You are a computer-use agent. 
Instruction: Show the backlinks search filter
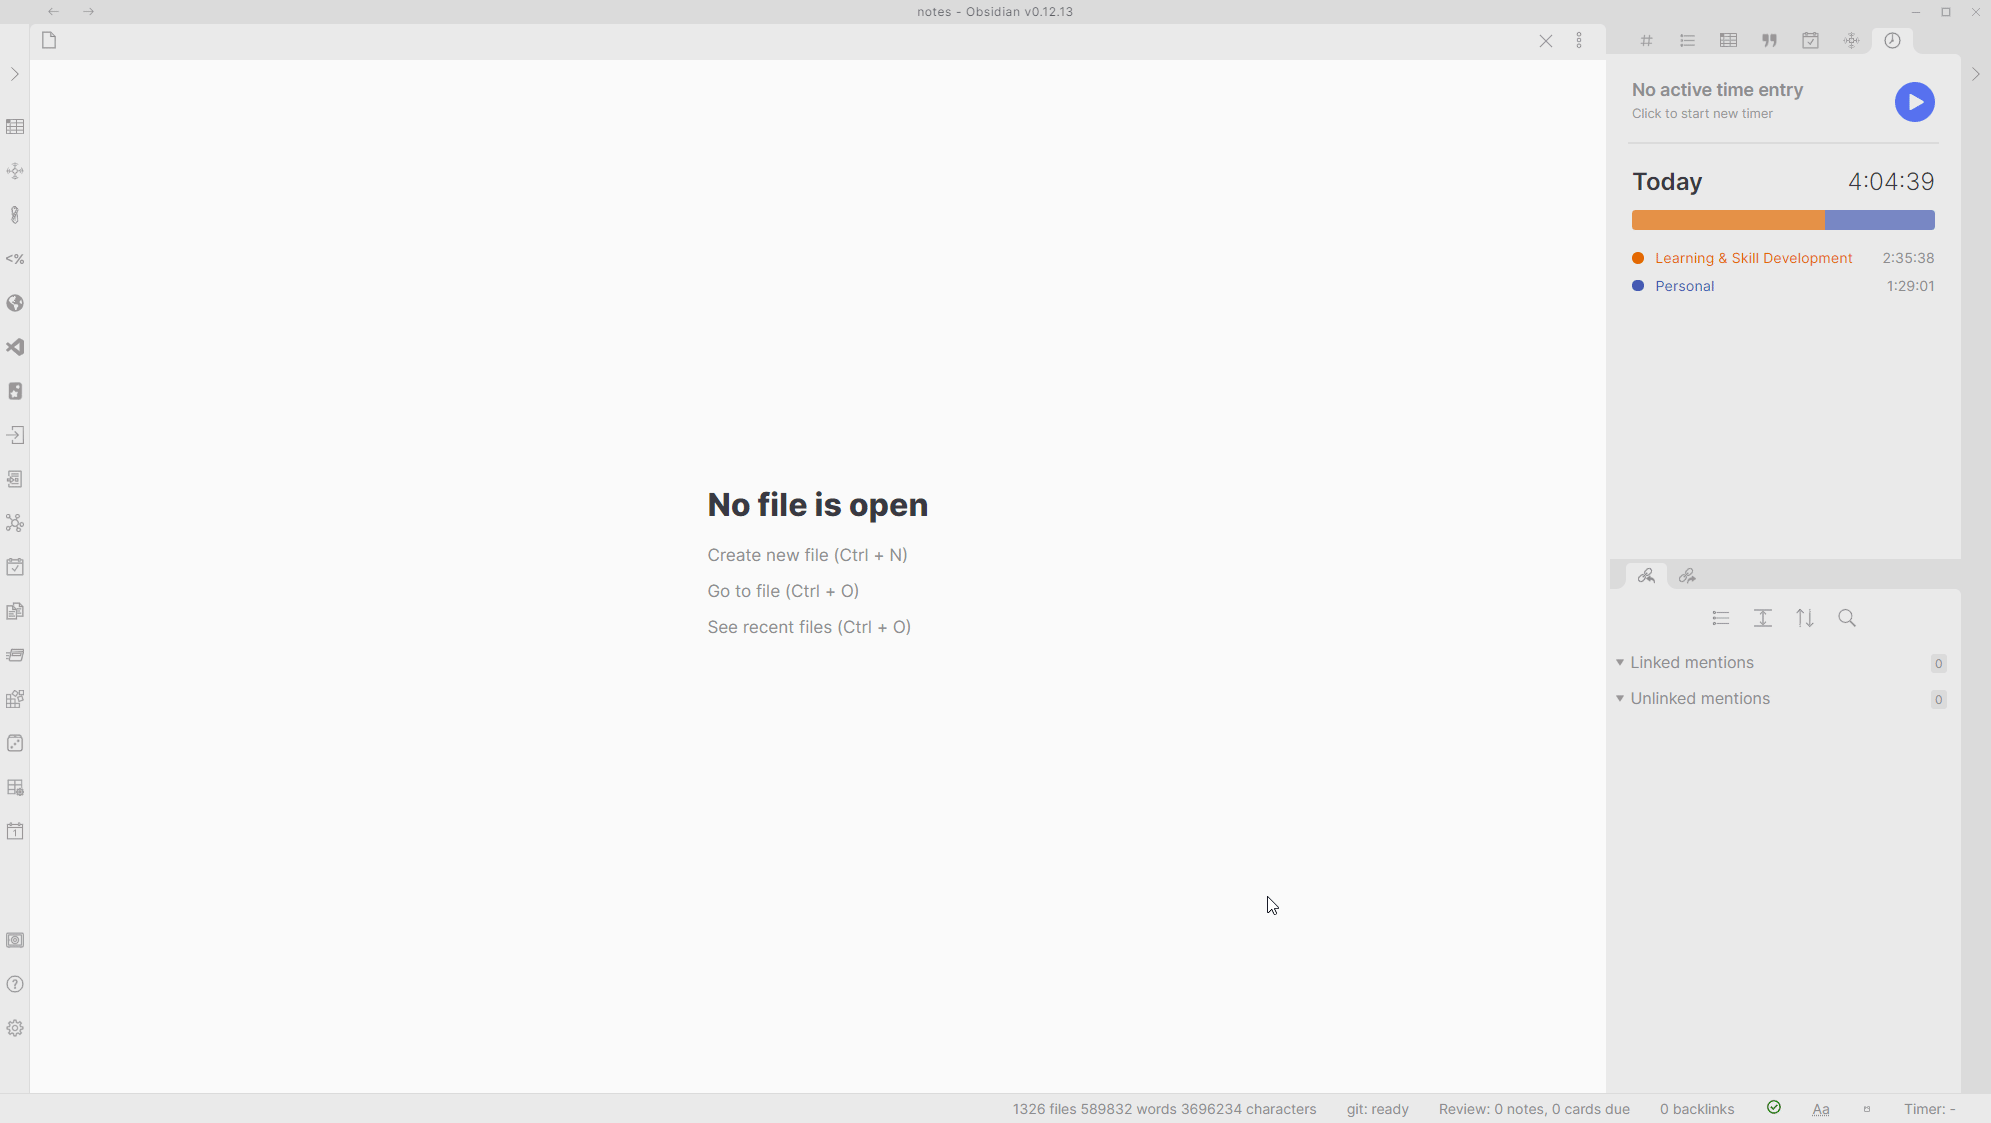(x=1847, y=618)
